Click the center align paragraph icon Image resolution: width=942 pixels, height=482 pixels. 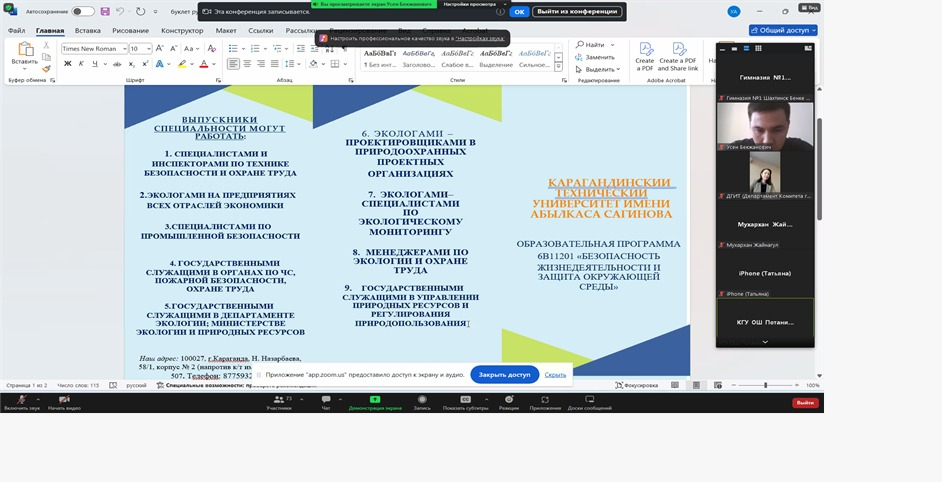247,63
